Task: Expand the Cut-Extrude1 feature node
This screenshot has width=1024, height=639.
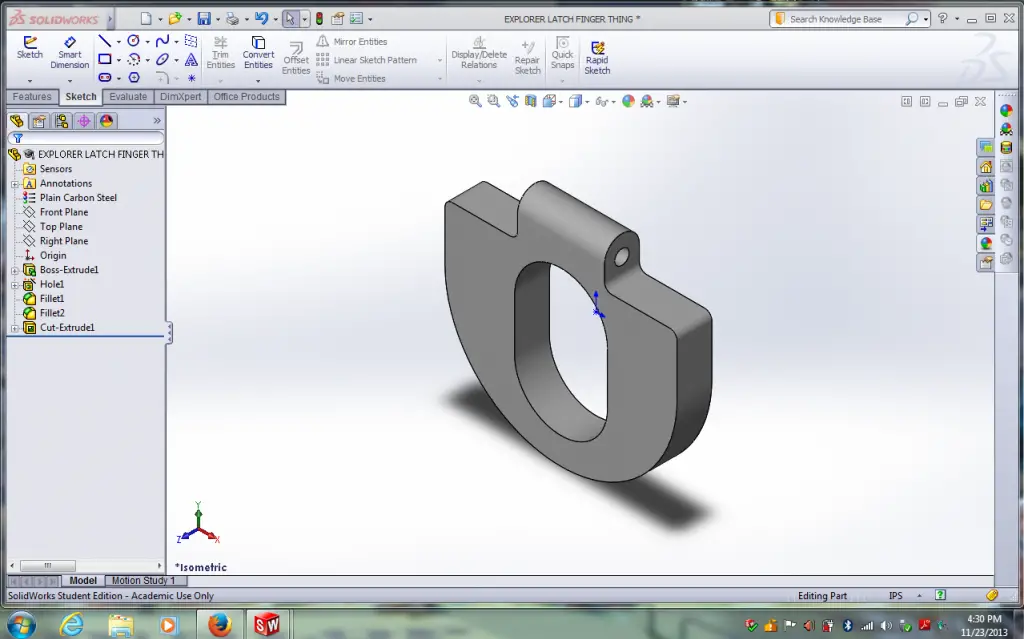Action: point(15,328)
